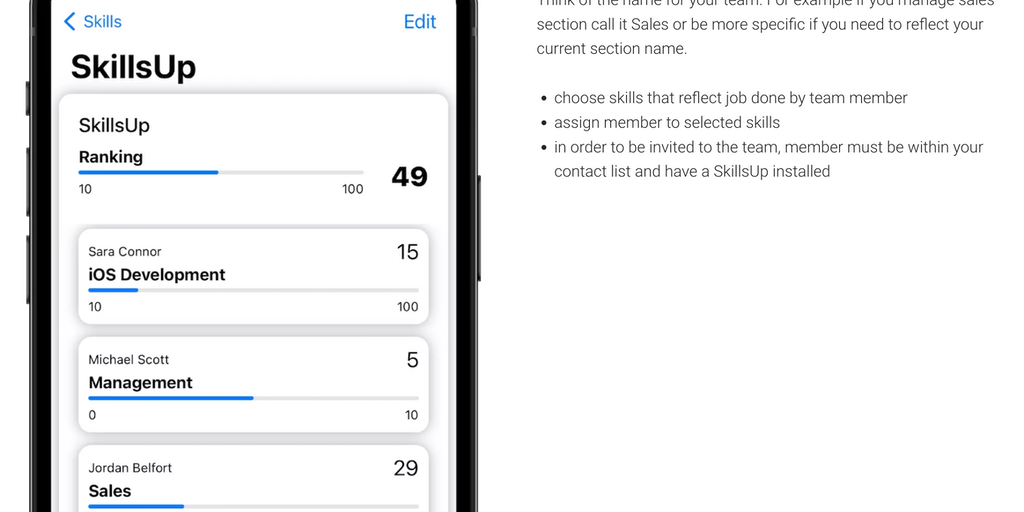Click the "choose skills that reflect job" bullet
1024x512 pixels.
click(x=730, y=98)
